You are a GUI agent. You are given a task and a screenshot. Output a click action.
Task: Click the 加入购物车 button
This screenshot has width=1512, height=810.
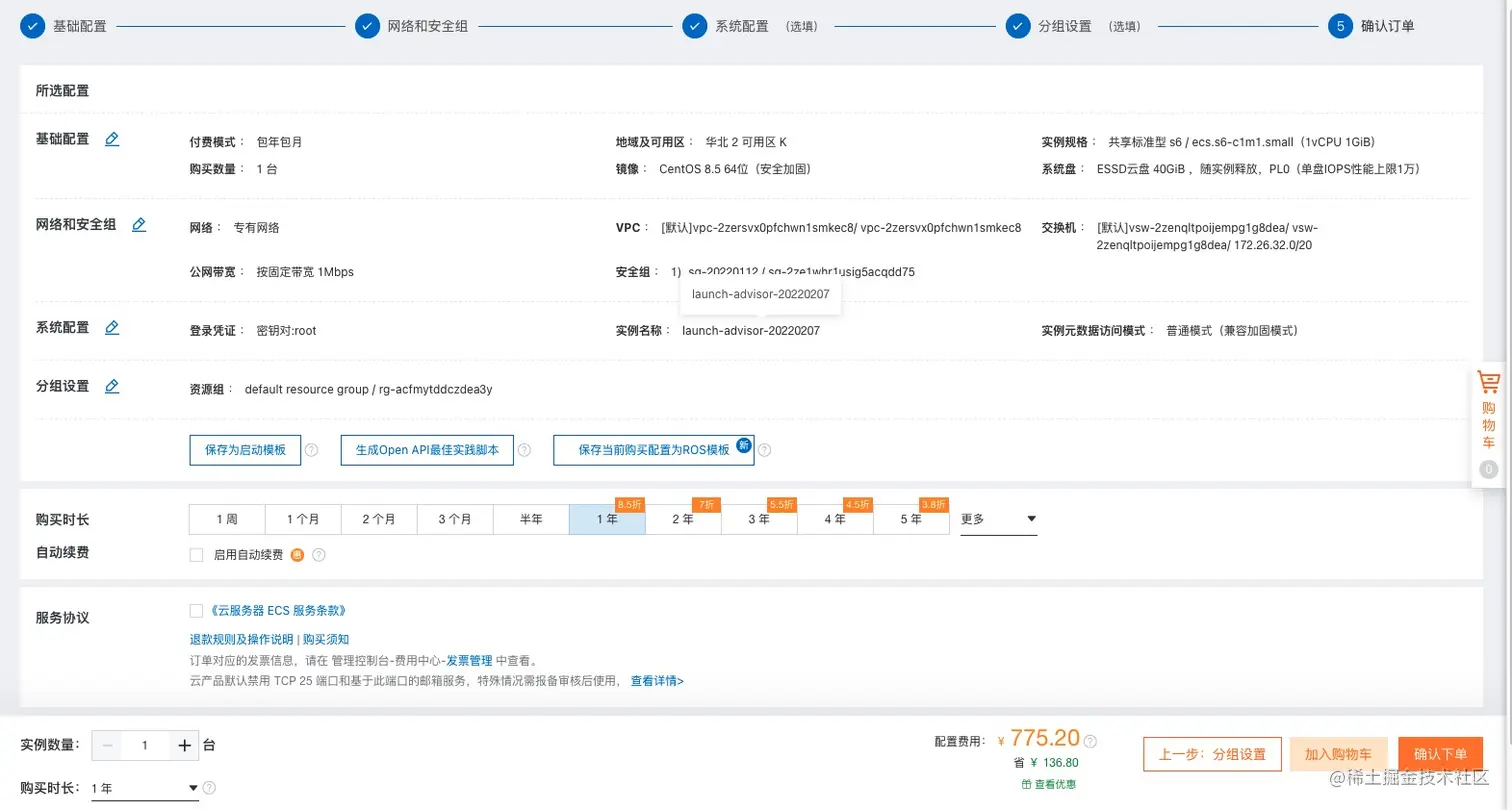(1339, 754)
